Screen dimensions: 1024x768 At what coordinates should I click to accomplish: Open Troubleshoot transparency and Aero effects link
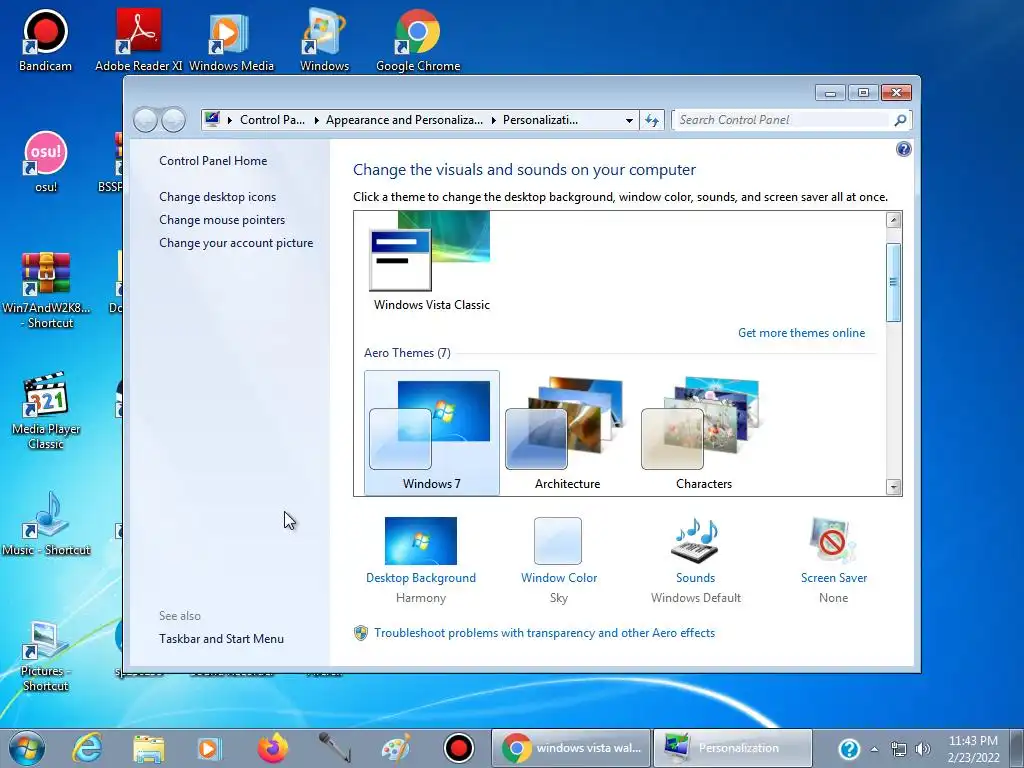[545, 633]
